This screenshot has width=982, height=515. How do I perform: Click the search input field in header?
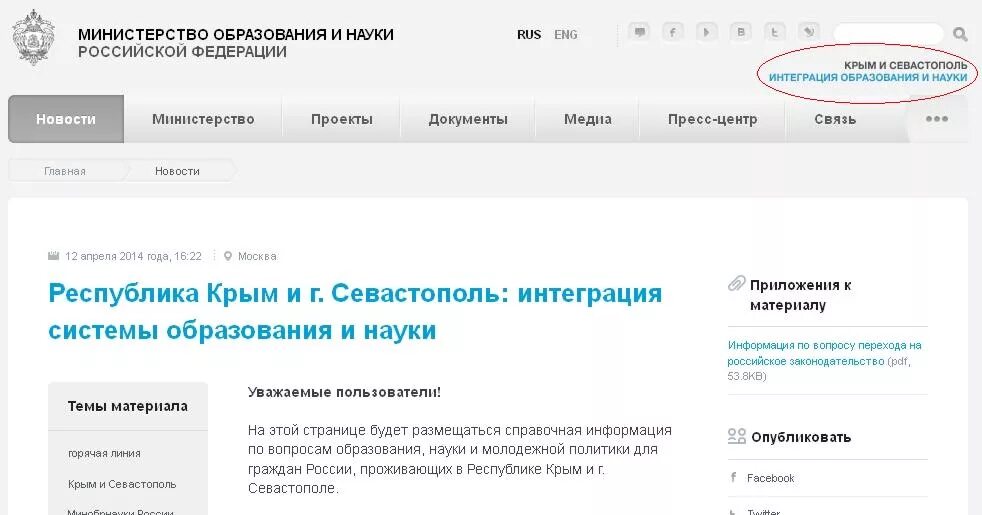pyautogui.click(x=888, y=34)
